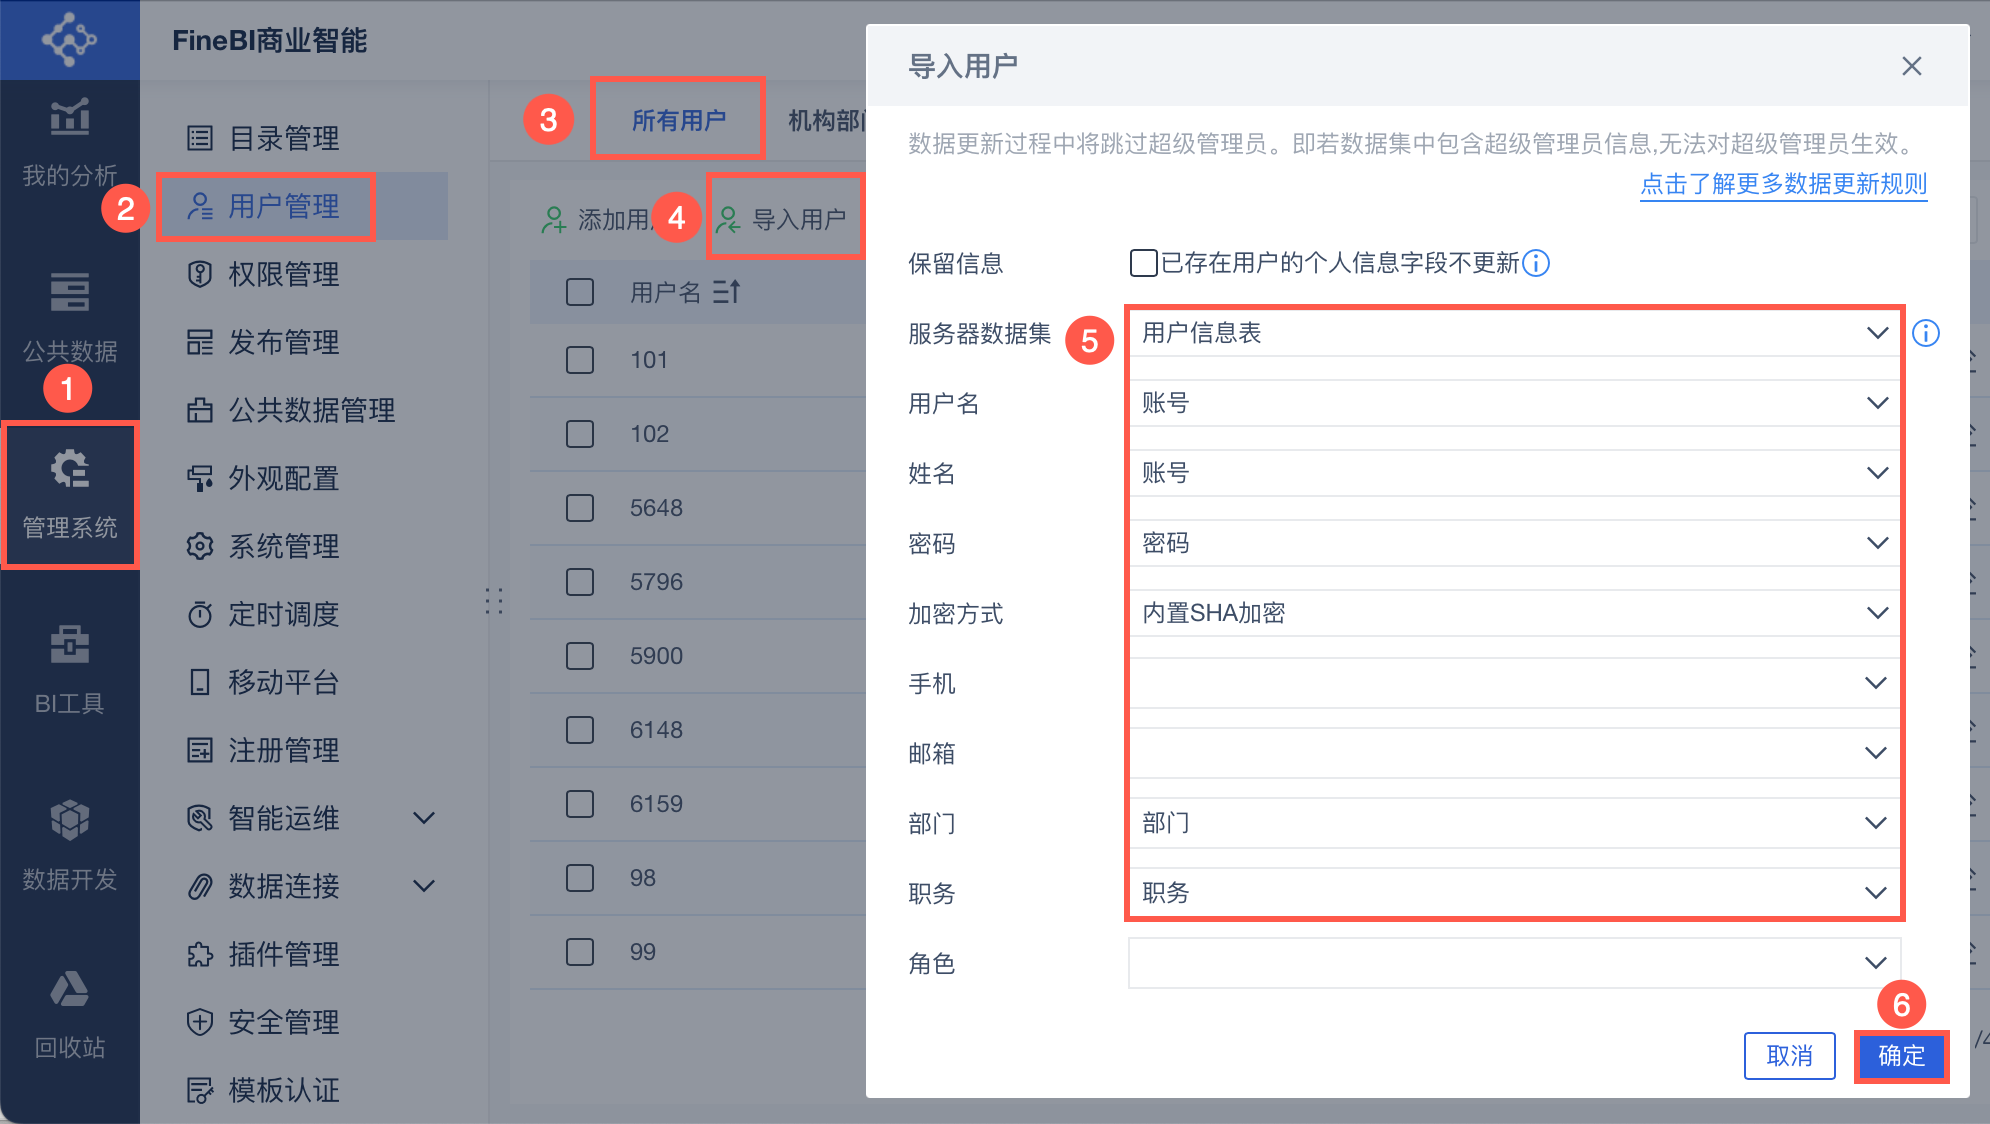Open 权限管理 in the side menu

283,274
